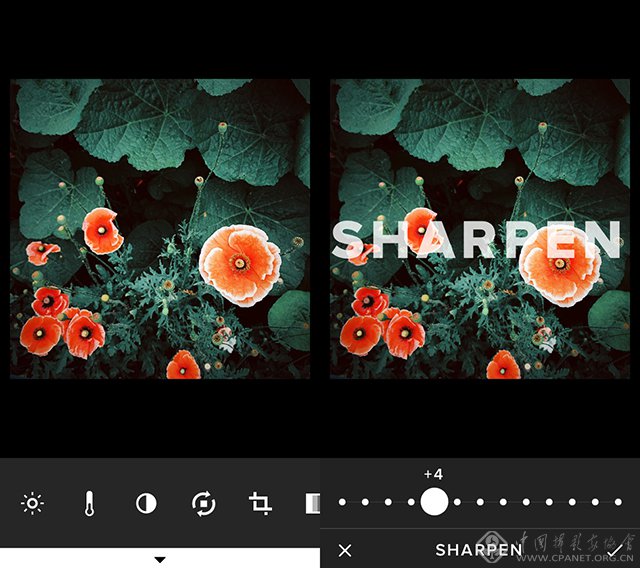Open the Temperature thermometer tool
The height and width of the screenshot is (568, 640).
[x=89, y=503]
